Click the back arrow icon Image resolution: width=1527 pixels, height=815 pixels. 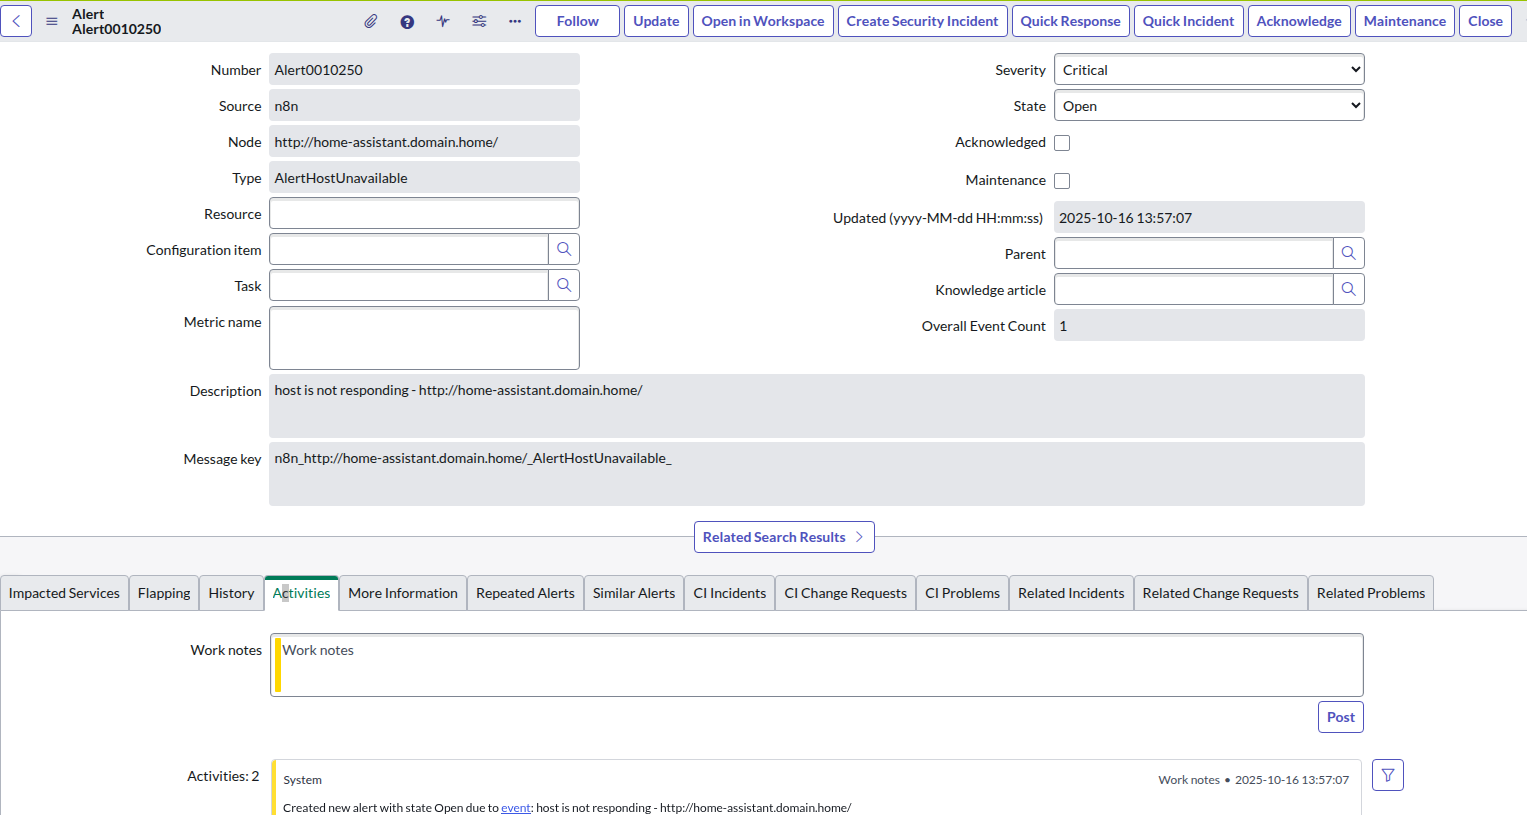click(16, 21)
